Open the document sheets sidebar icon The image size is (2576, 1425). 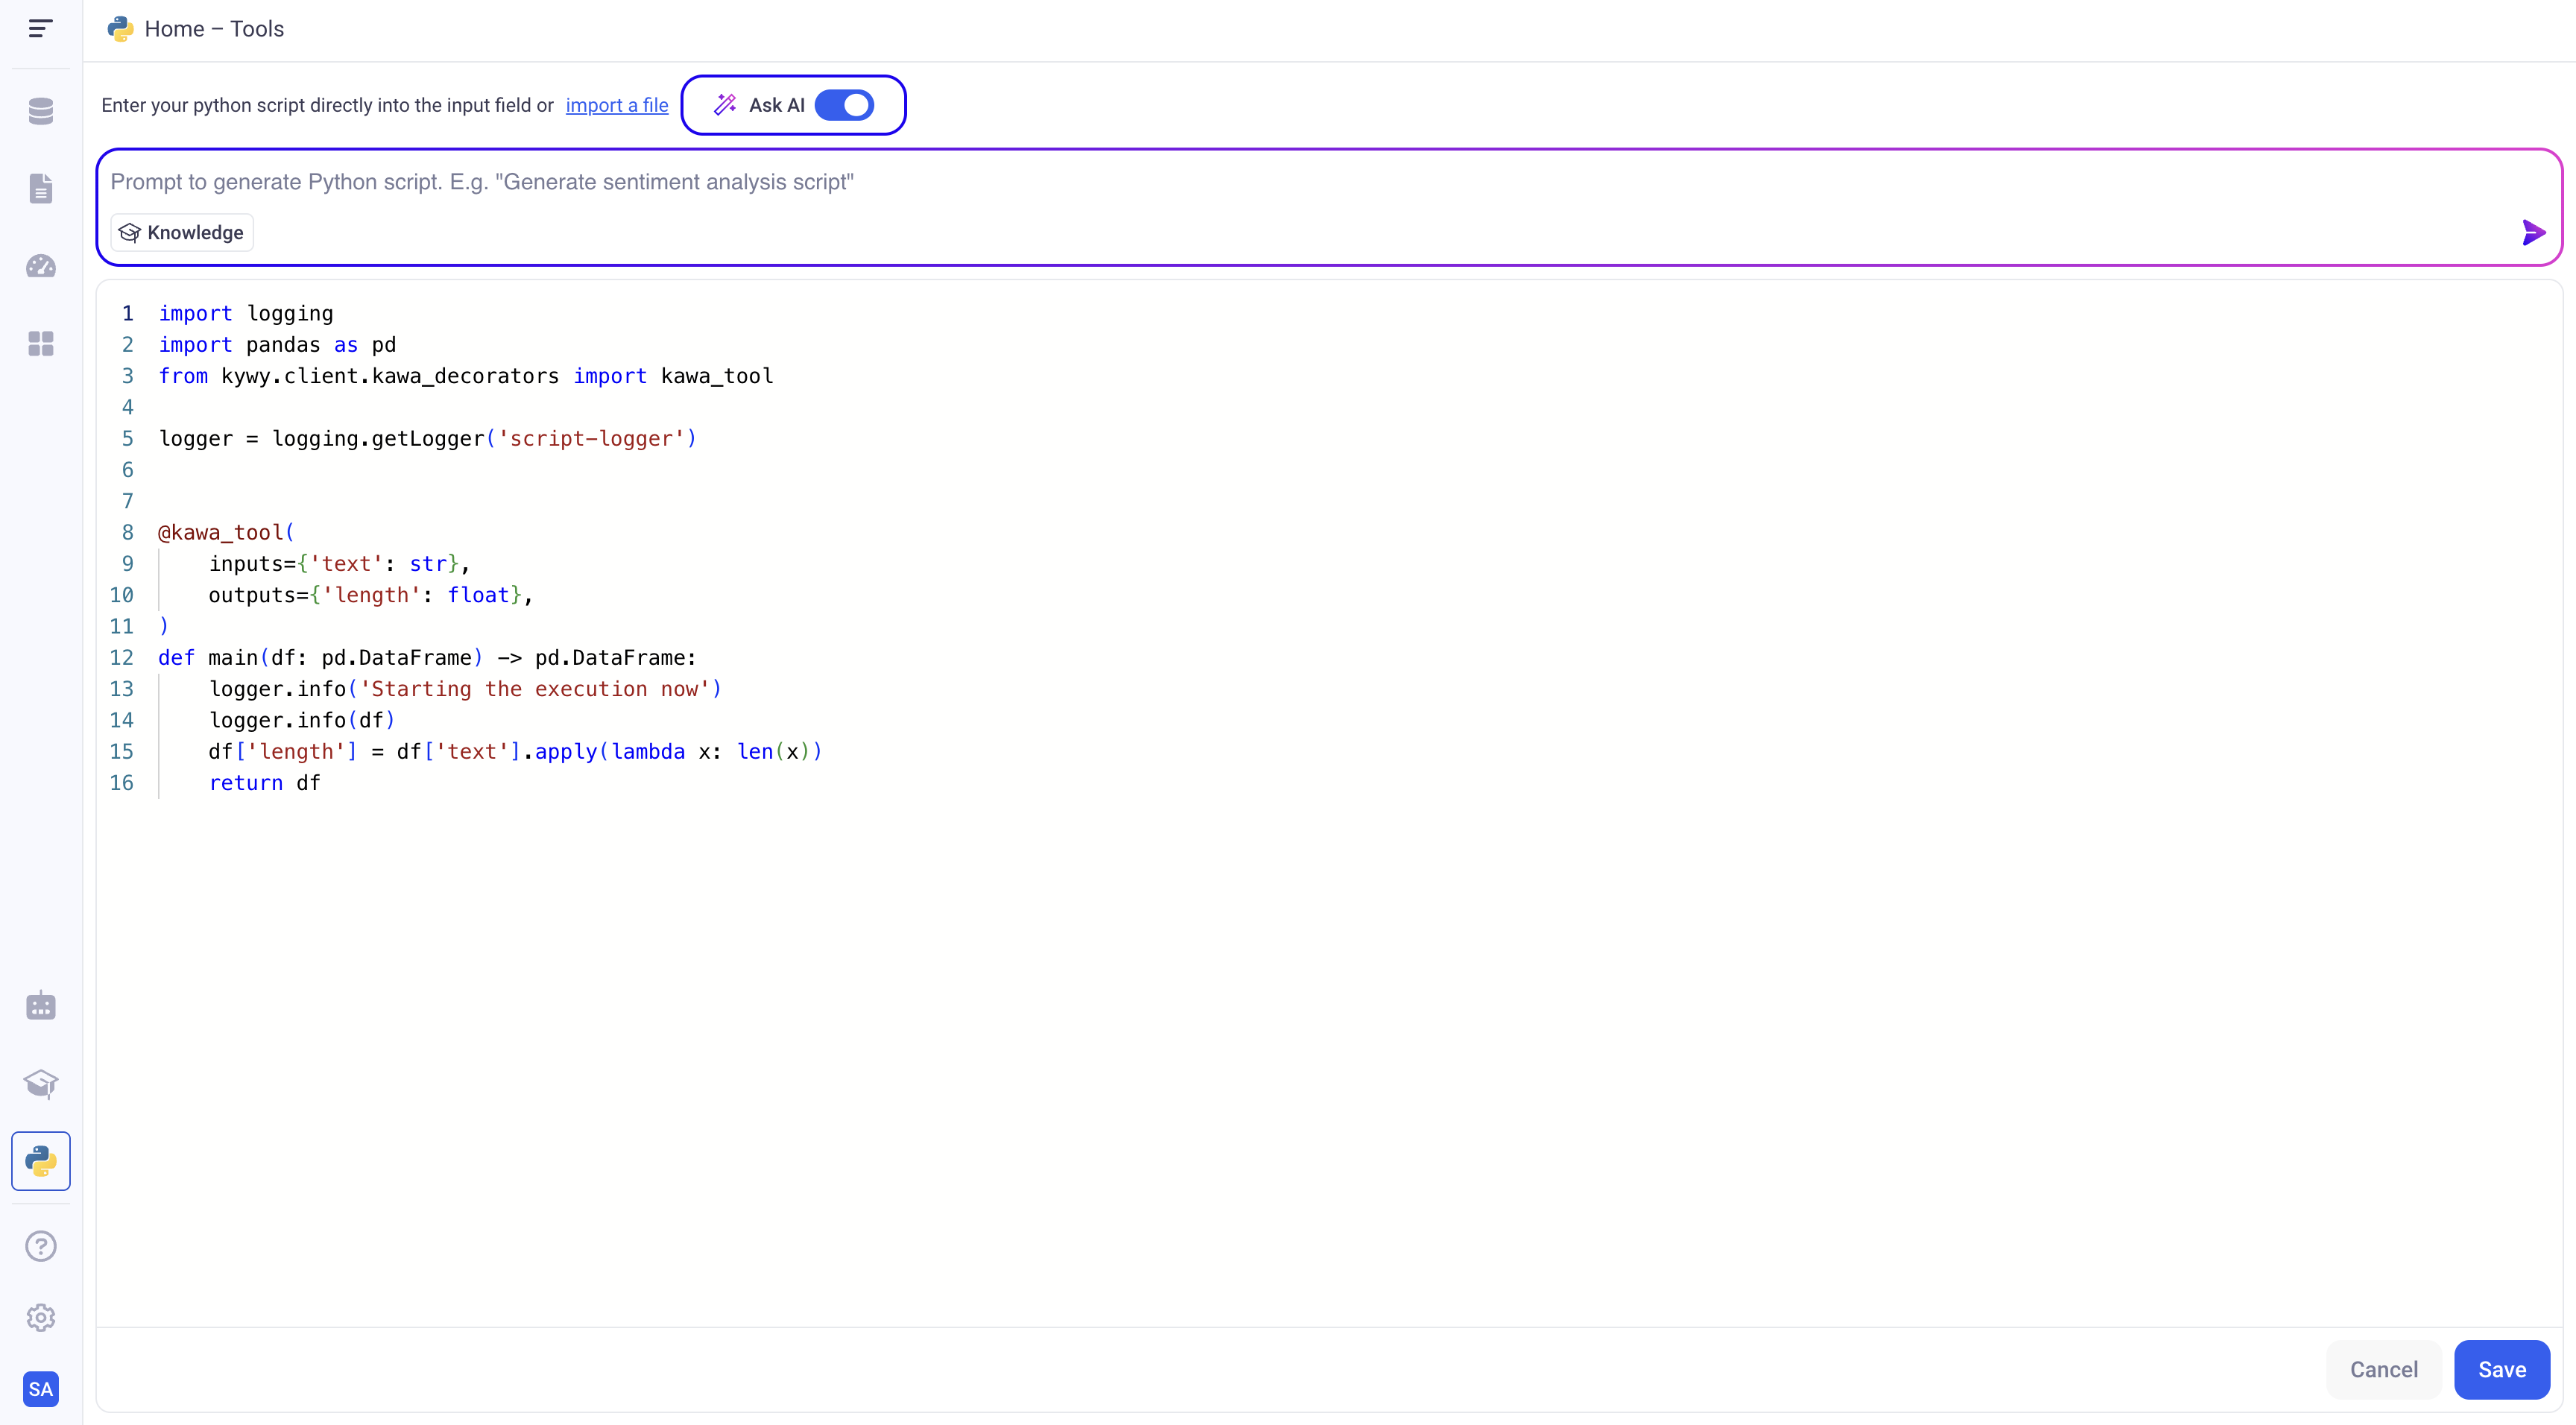click(x=41, y=188)
